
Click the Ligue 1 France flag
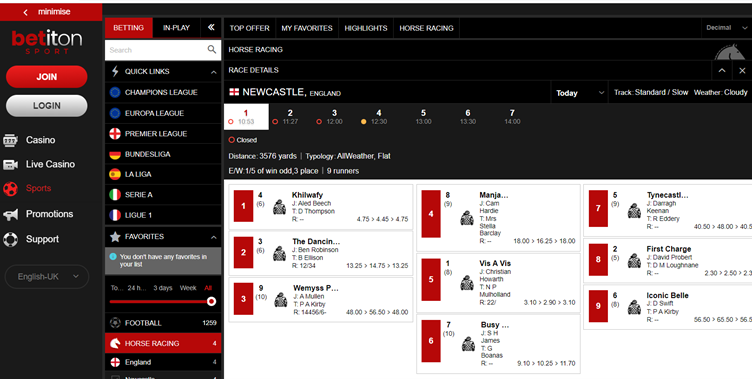pos(115,215)
